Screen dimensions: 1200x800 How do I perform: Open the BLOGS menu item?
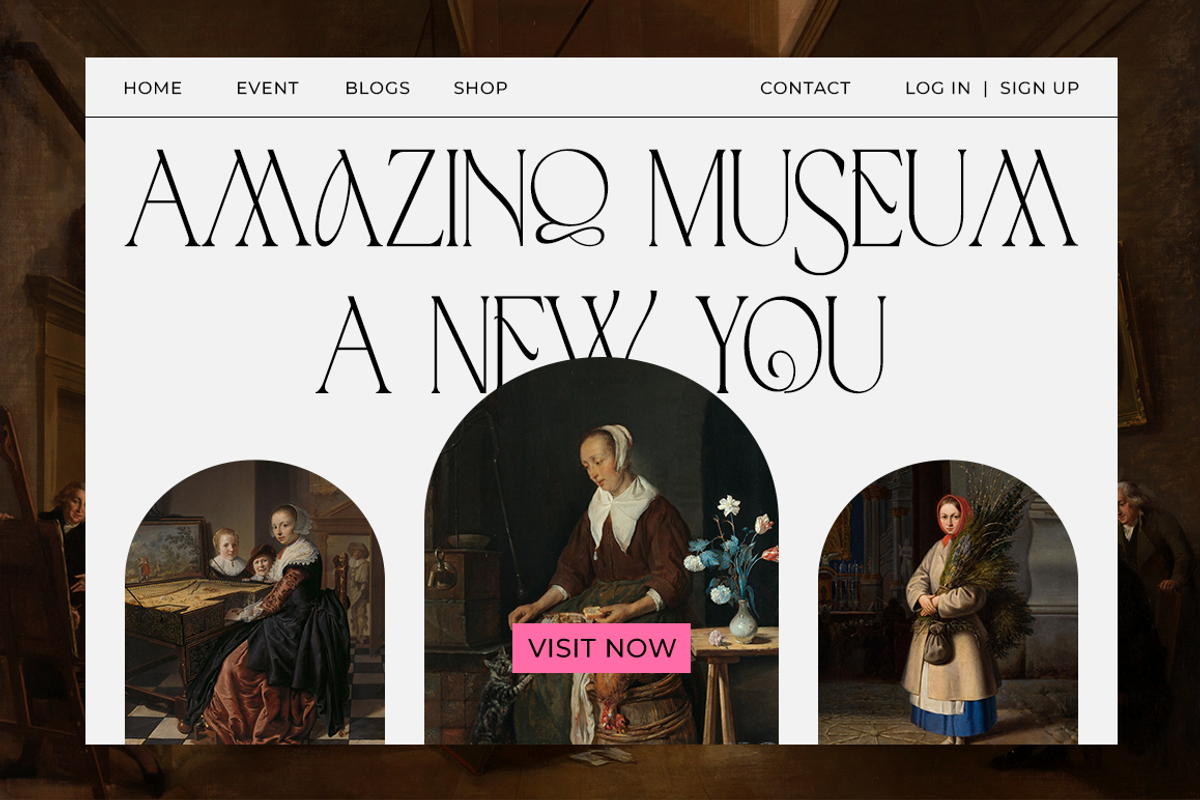377,88
